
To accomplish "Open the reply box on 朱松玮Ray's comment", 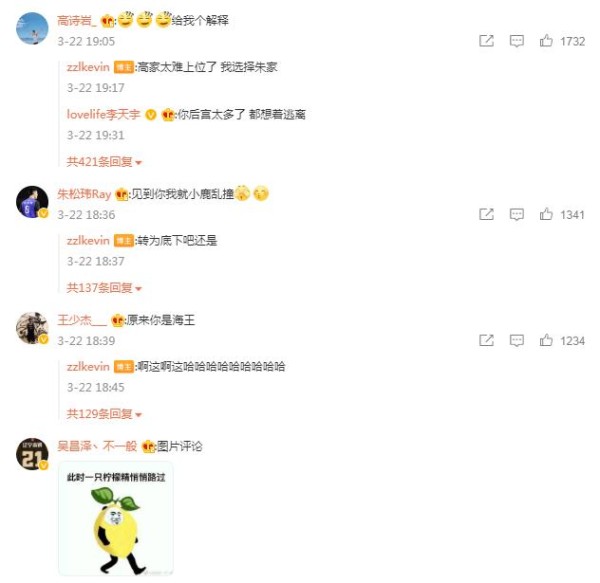I will (x=516, y=214).
